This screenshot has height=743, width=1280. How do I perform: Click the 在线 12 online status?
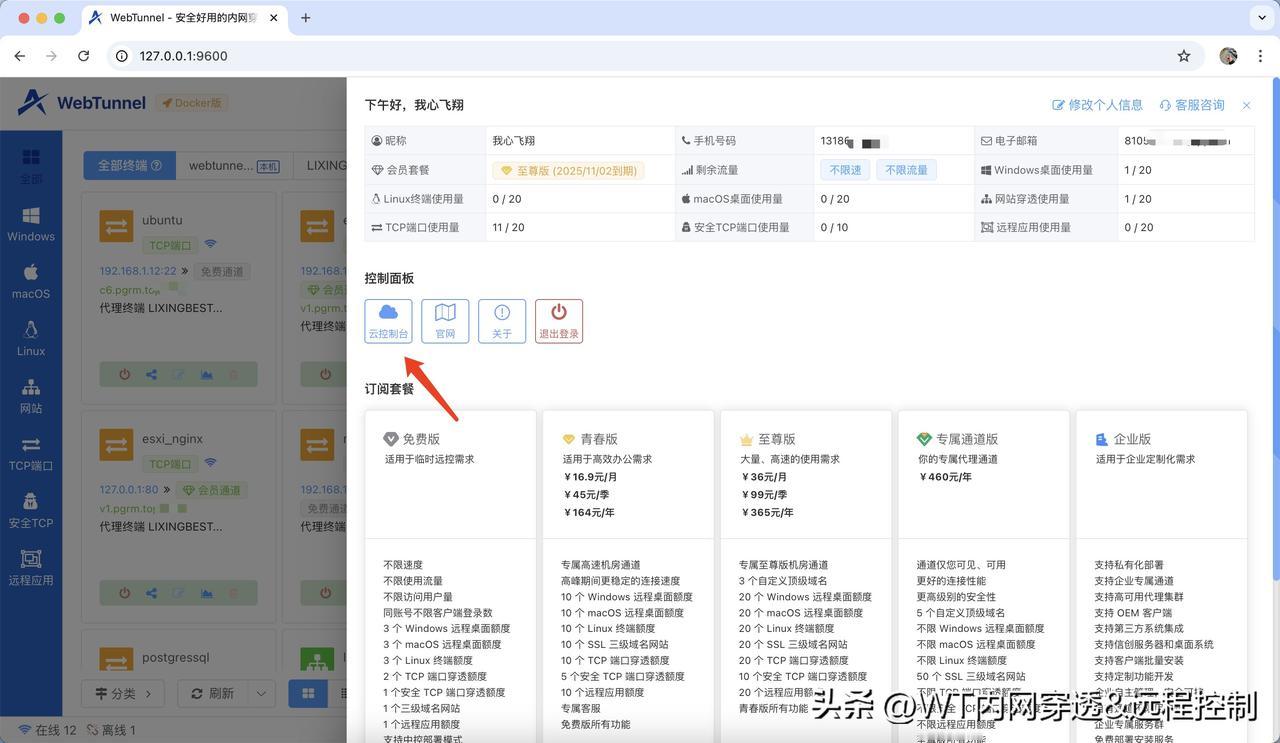point(48,731)
